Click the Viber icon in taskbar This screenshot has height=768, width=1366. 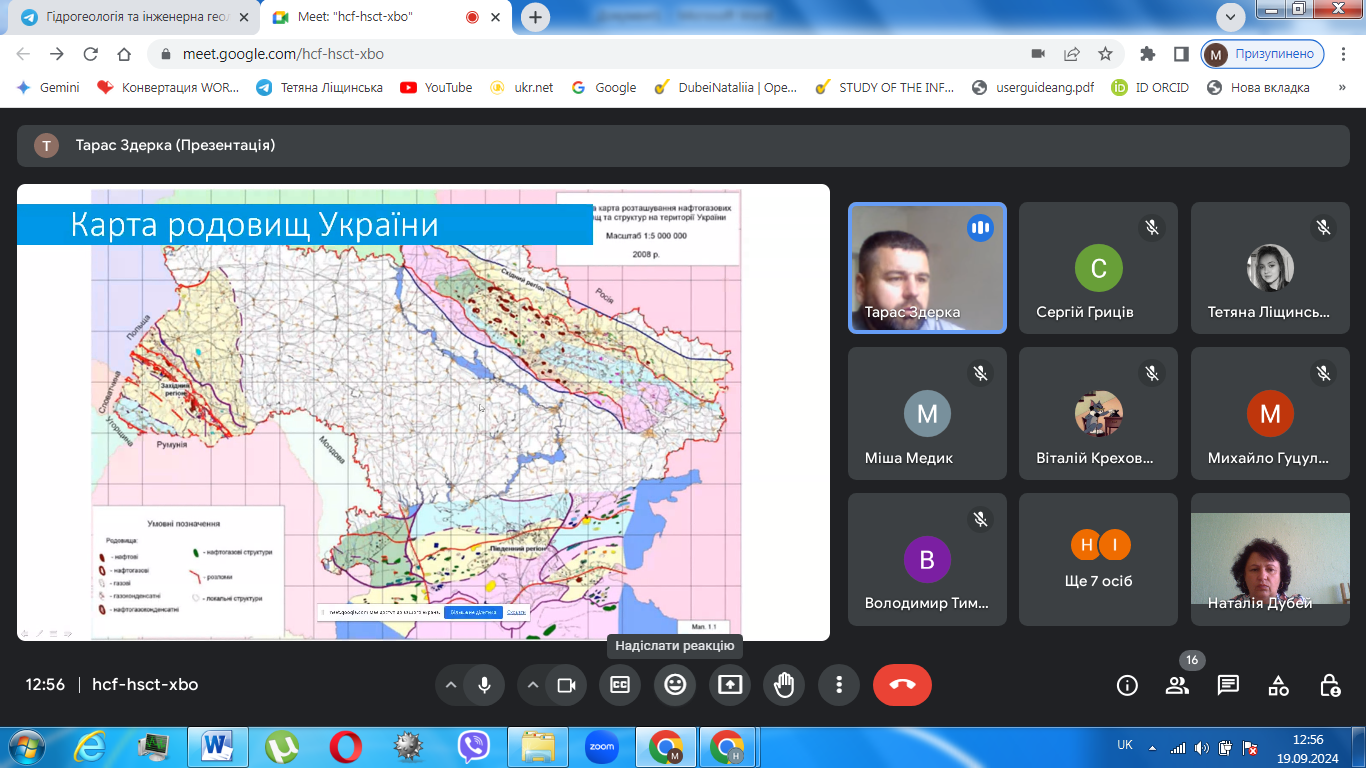click(x=473, y=747)
